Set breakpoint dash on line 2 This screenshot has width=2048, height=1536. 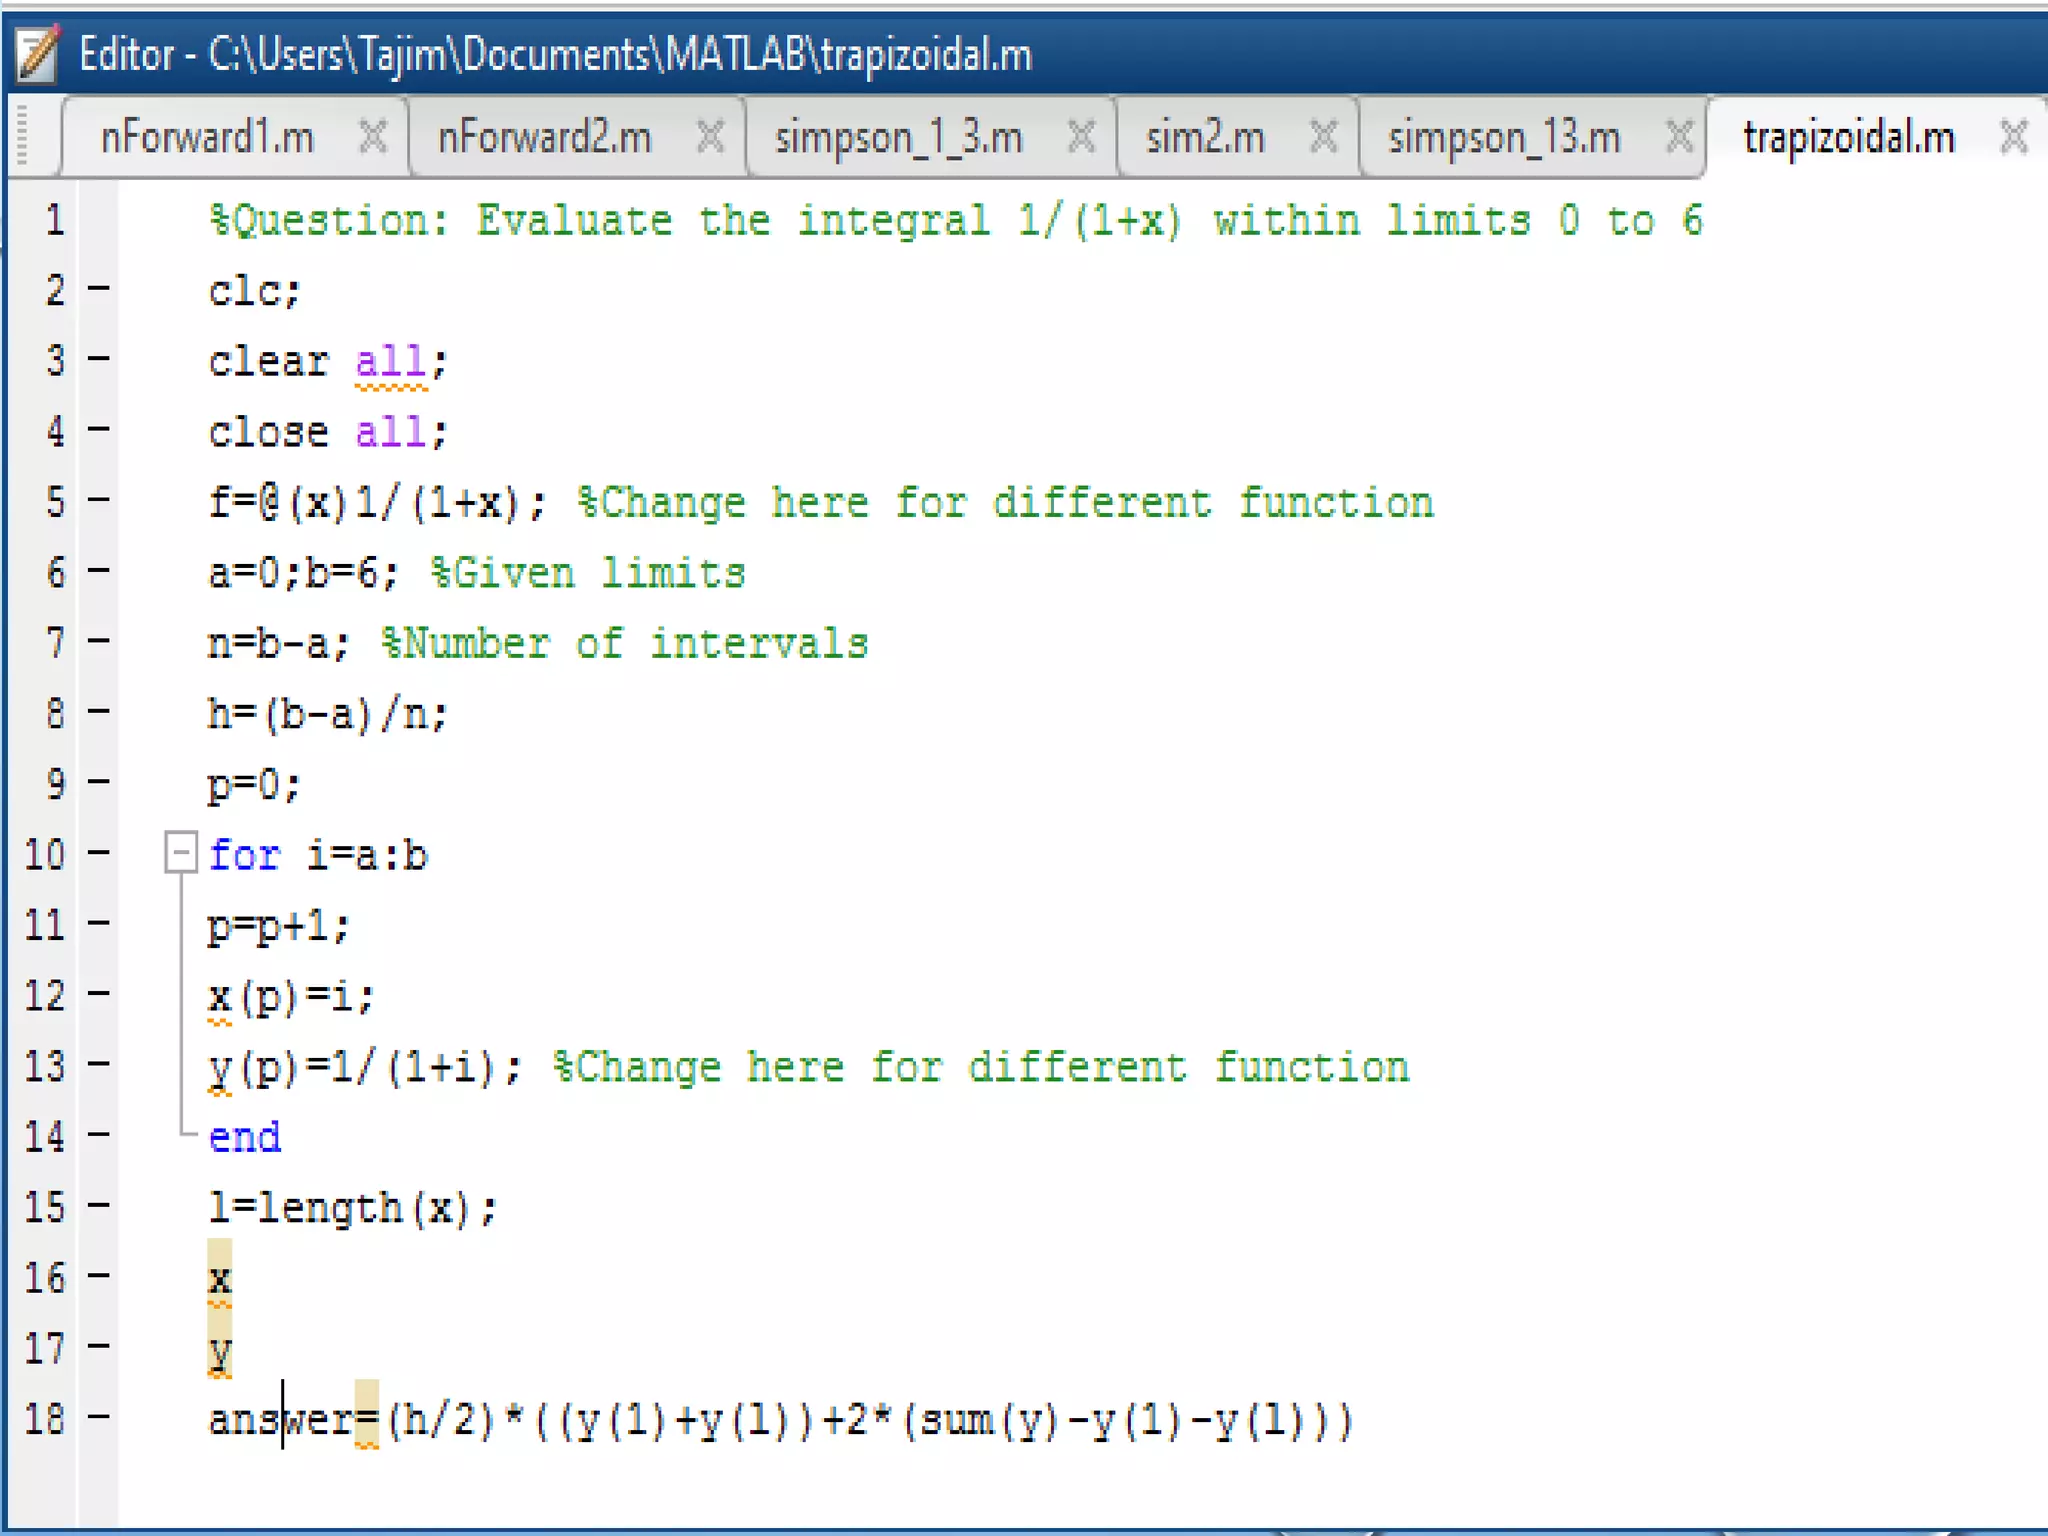(x=98, y=289)
